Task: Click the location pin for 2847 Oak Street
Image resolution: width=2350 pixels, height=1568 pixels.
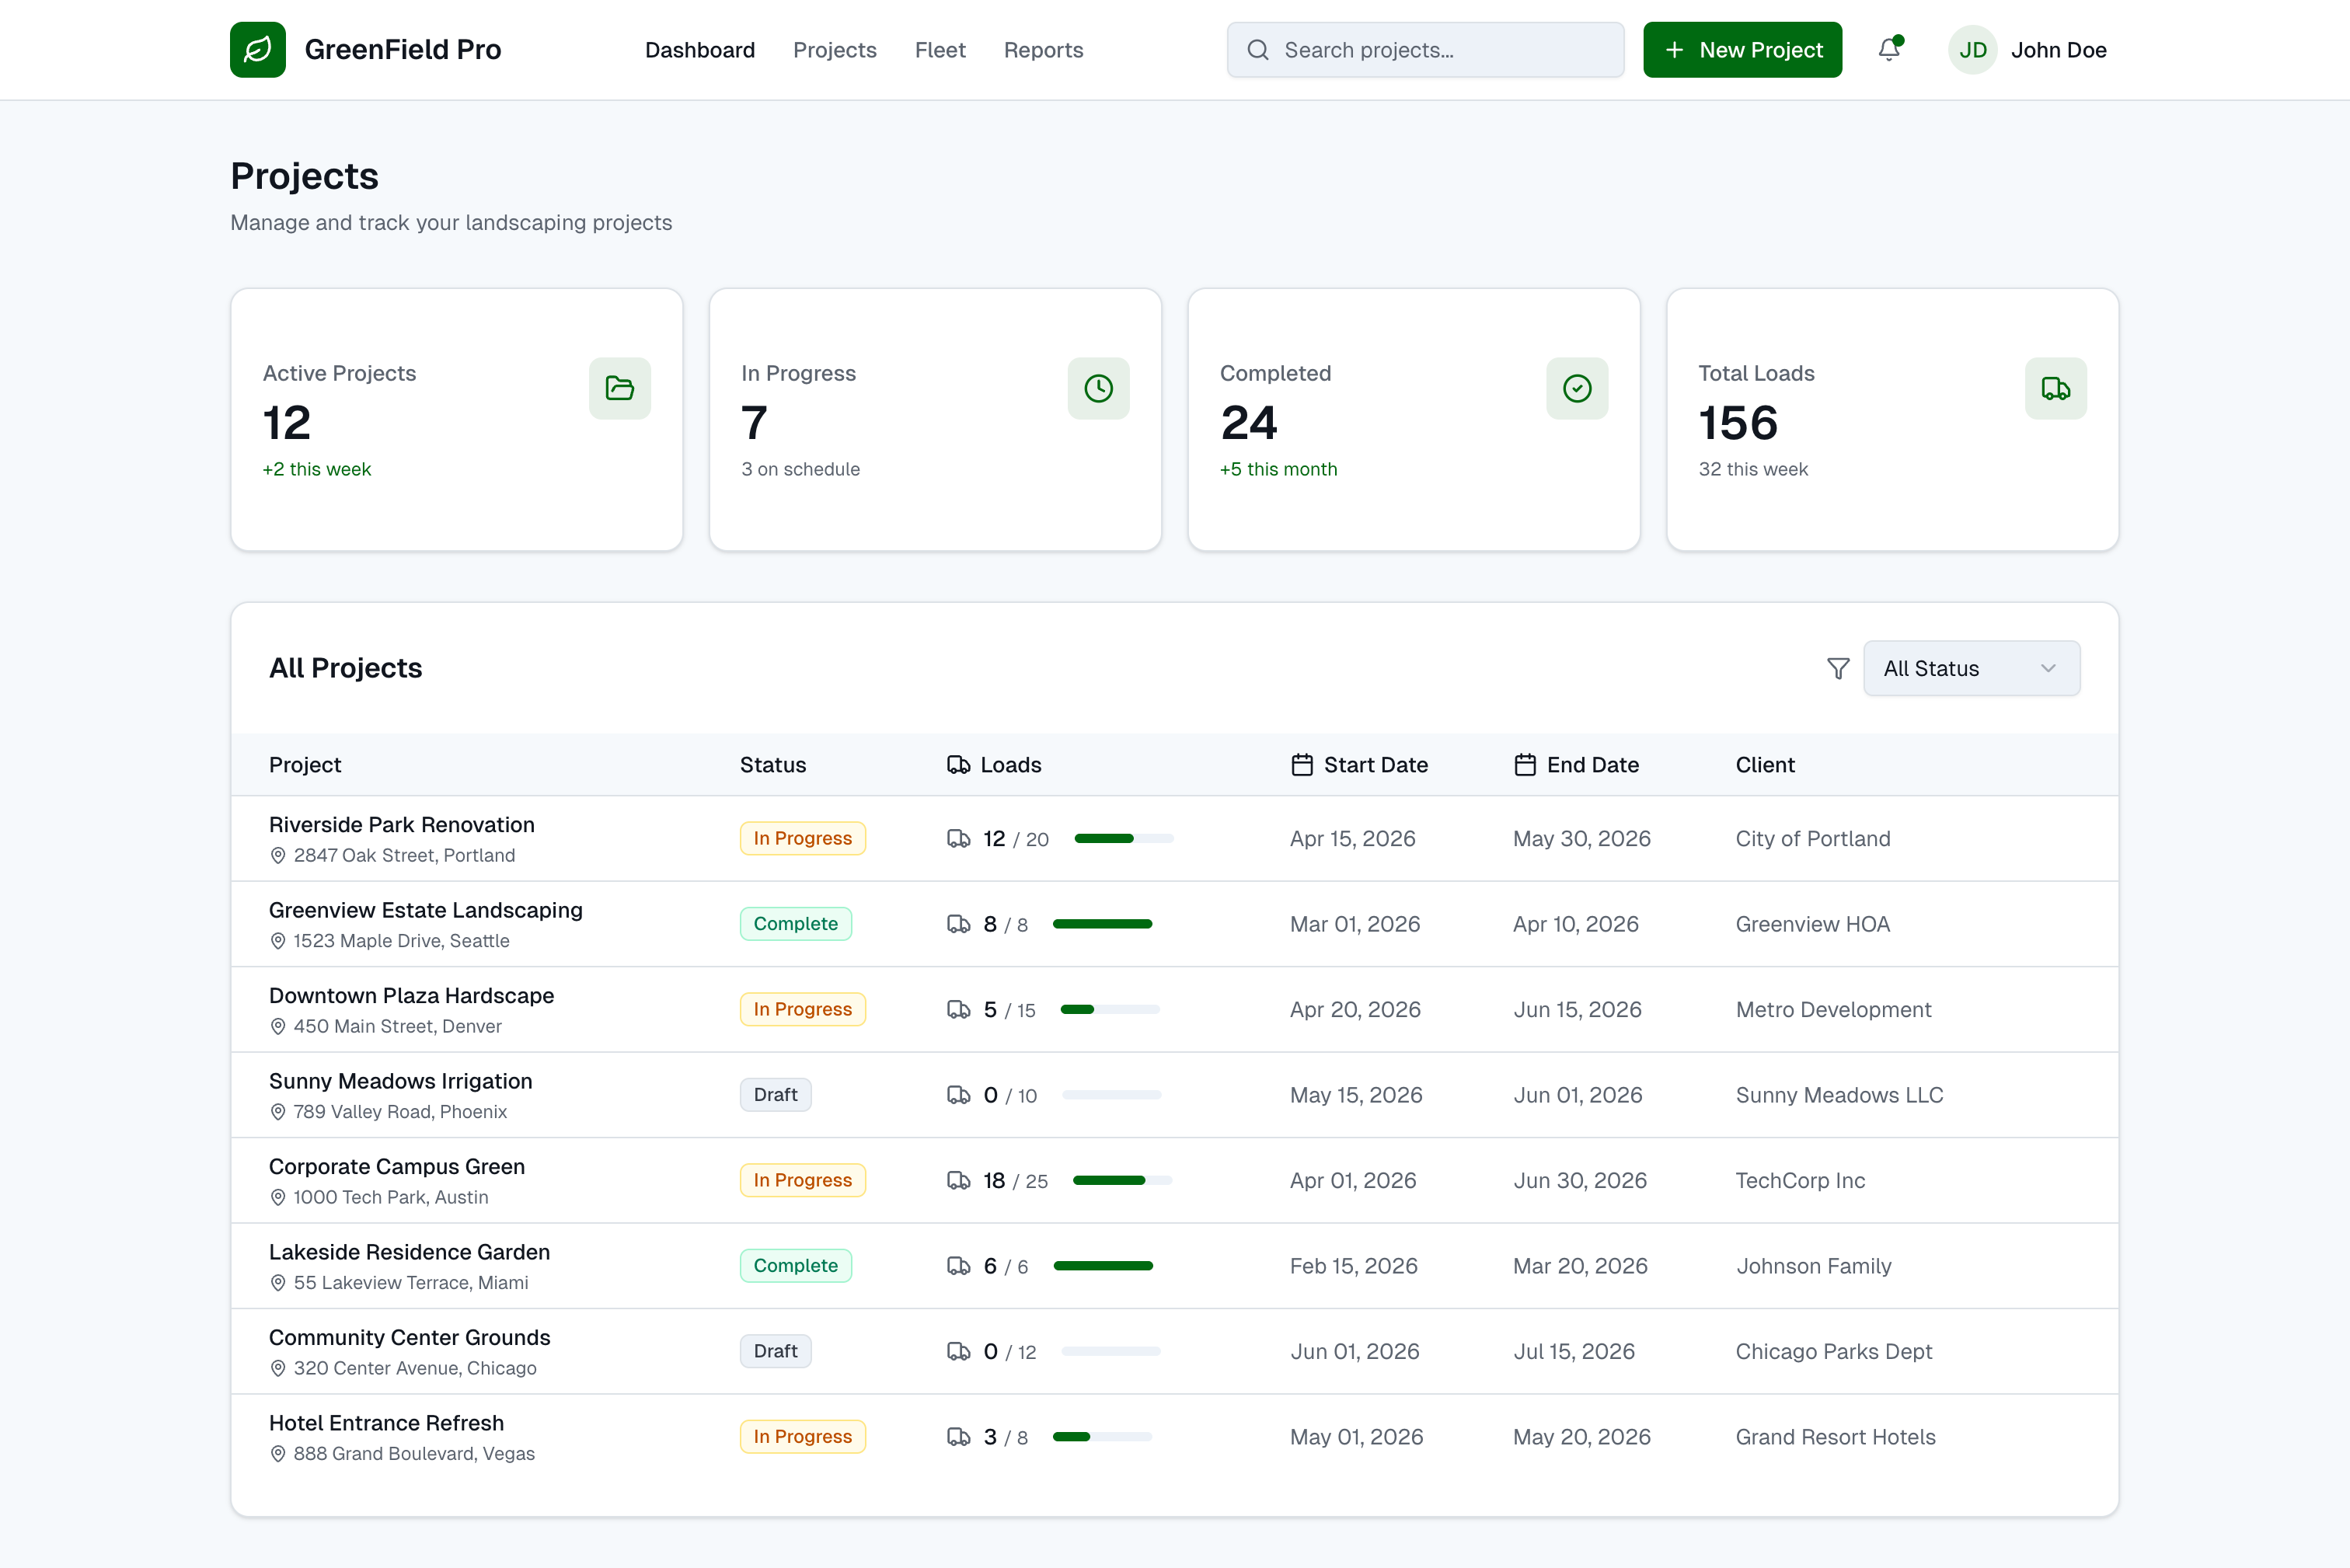Action: (x=278, y=855)
